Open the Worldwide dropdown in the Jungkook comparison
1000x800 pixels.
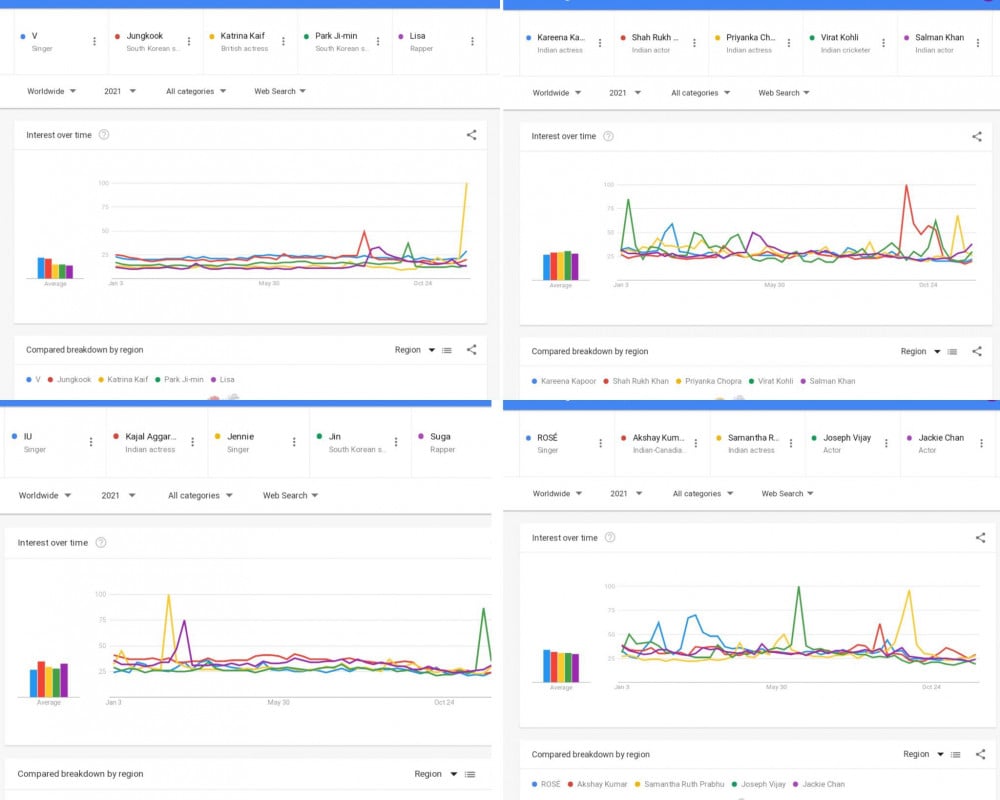51,91
